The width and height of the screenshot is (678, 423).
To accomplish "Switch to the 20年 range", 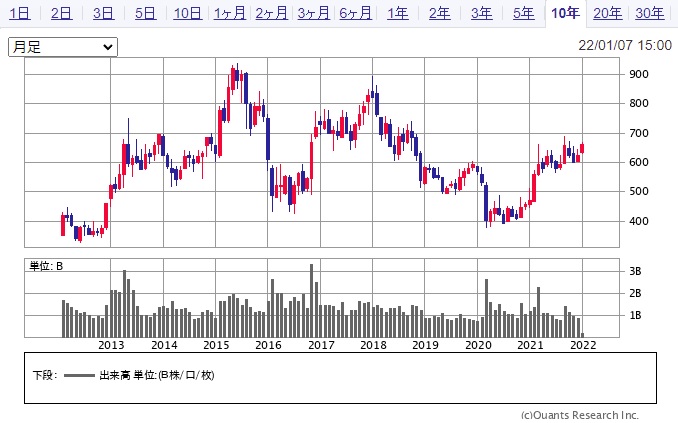I will 608,13.
